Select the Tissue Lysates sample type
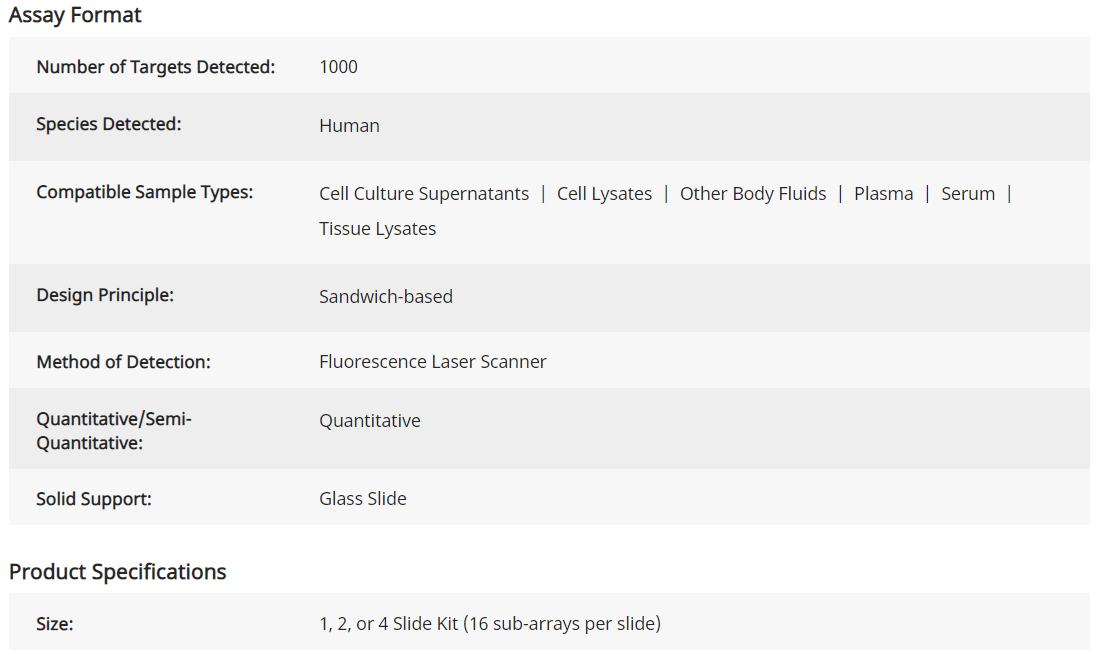 pyautogui.click(x=377, y=229)
